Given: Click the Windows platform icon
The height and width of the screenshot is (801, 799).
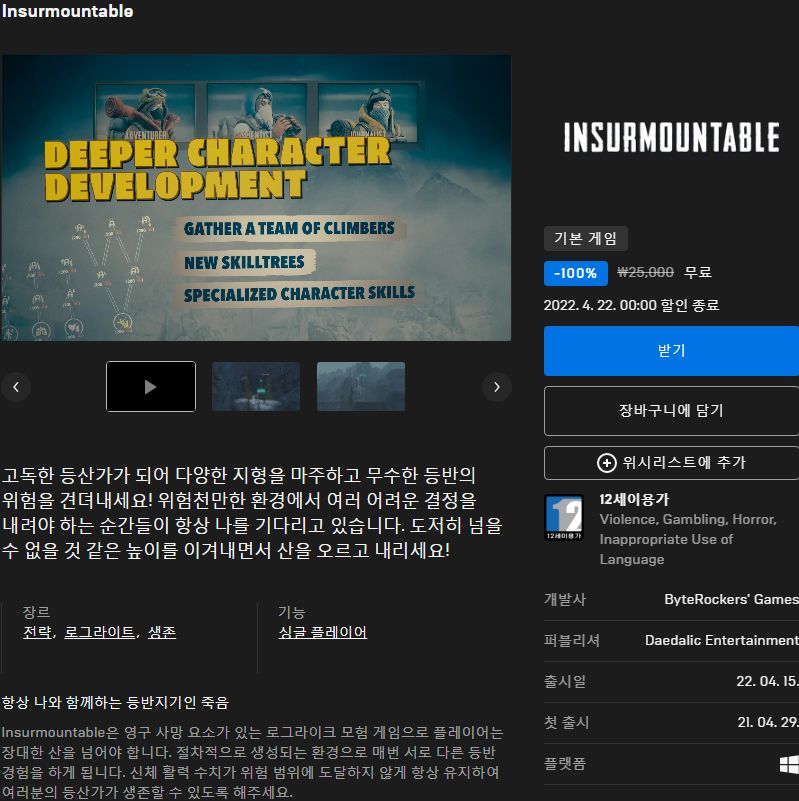Looking at the screenshot, I should 789,765.
